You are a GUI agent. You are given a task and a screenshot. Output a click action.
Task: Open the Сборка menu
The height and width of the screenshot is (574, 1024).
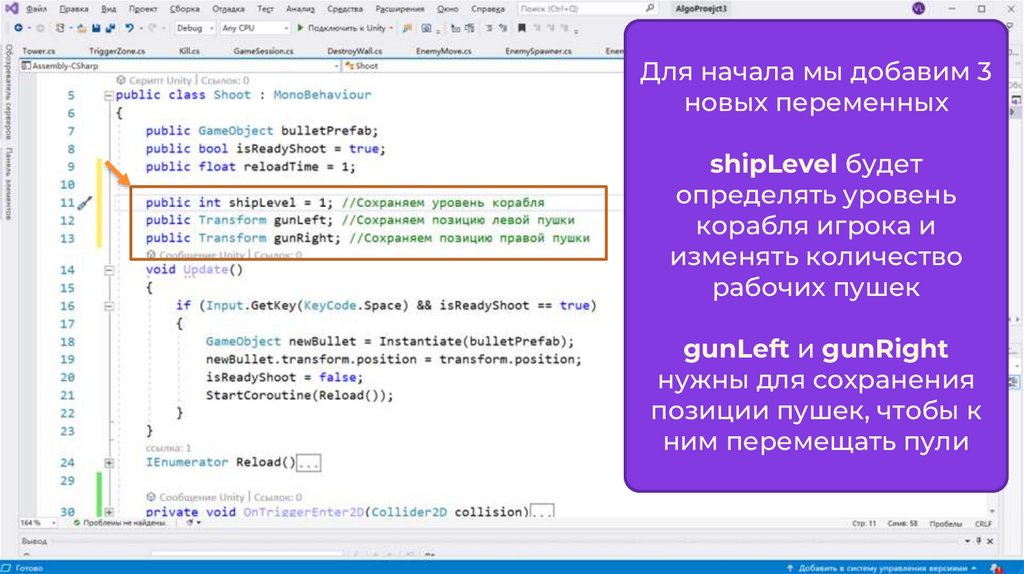pyautogui.click(x=185, y=9)
